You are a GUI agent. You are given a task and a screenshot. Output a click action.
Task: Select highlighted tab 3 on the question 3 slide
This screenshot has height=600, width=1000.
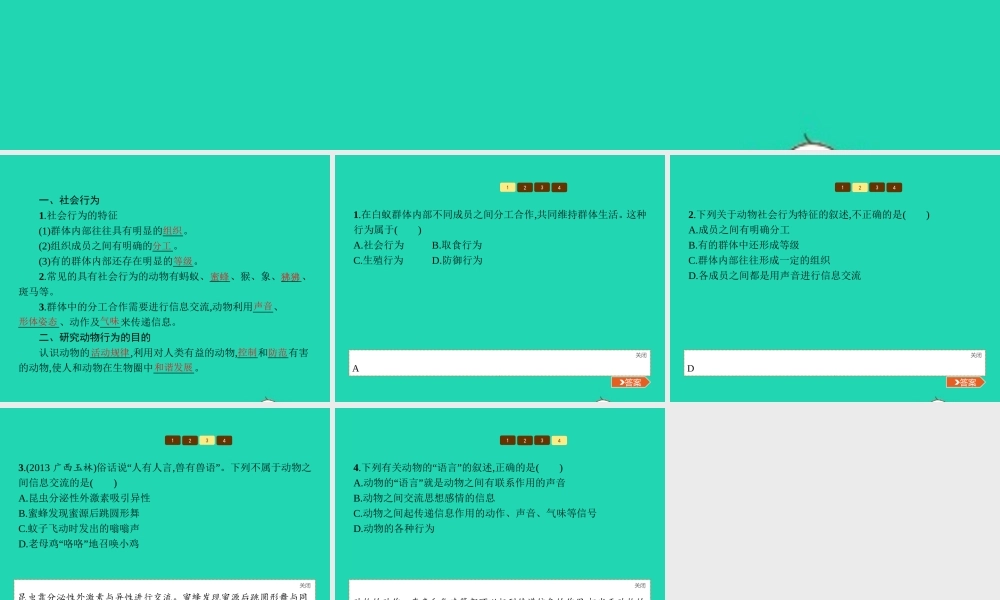coord(207,441)
